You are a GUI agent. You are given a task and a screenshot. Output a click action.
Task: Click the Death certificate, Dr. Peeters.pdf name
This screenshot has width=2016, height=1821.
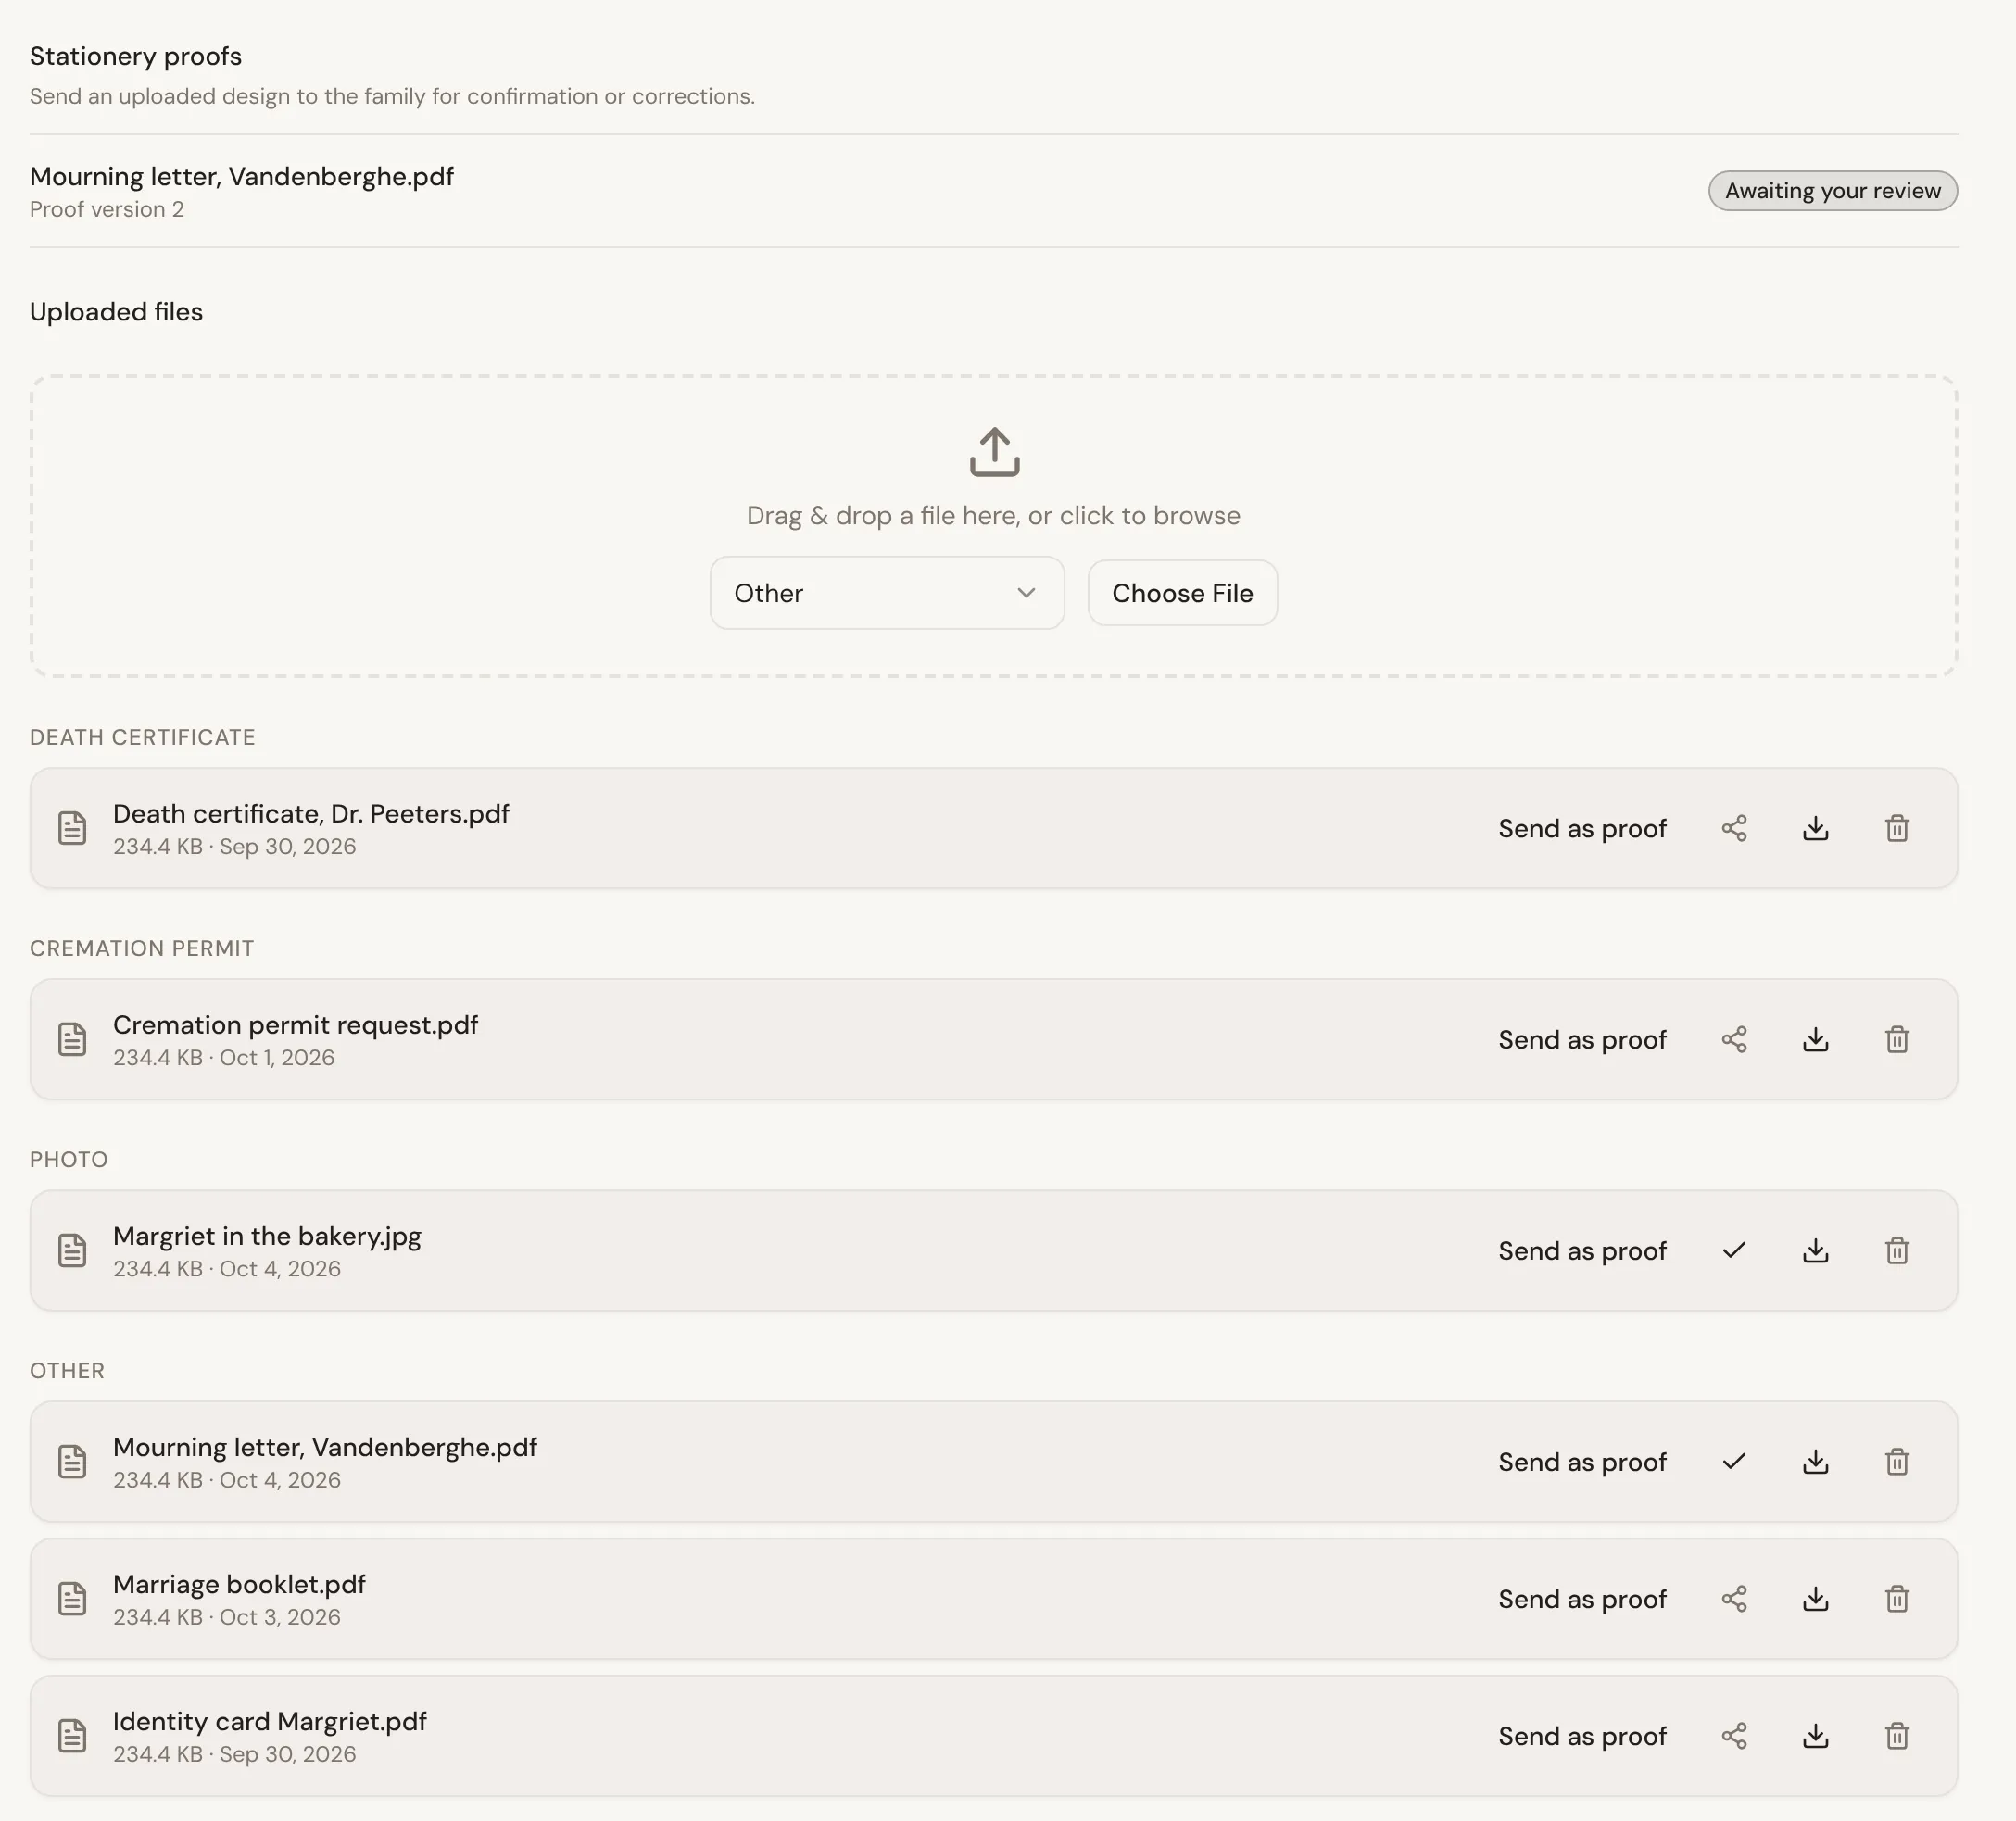coord(311,814)
